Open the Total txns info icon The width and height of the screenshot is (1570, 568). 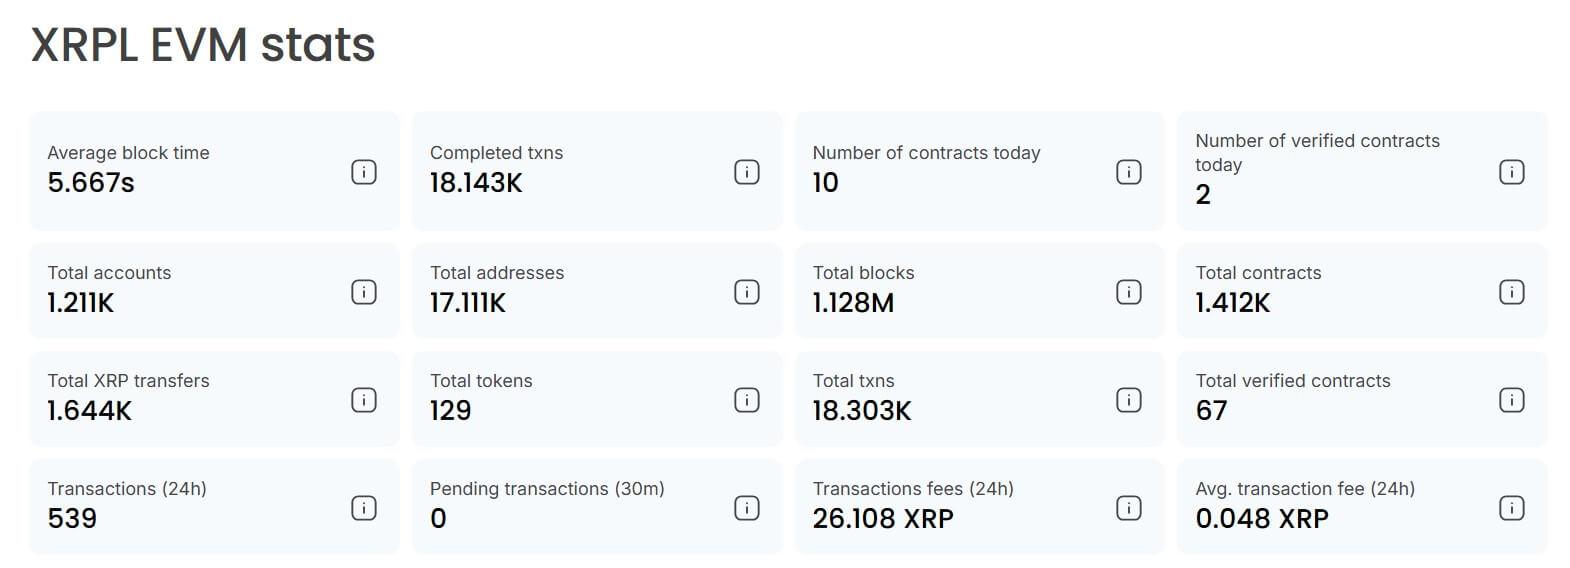[x=1129, y=400]
